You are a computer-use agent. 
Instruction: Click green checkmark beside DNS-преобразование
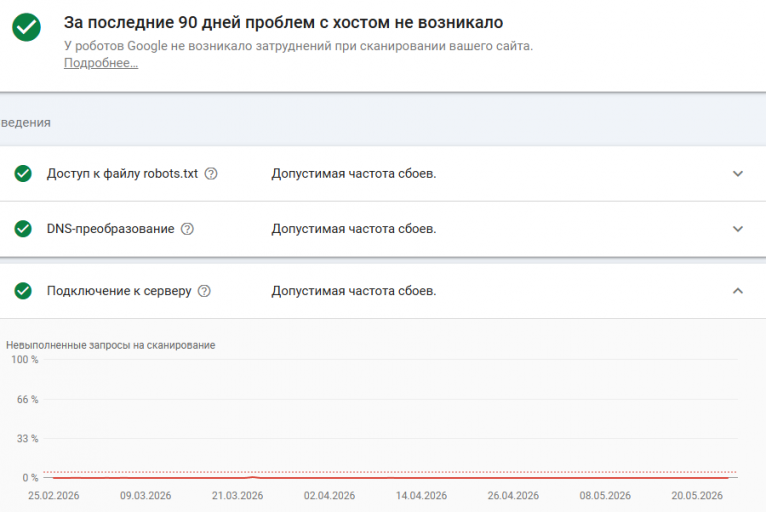pyautogui.click(x=23, y=229)
